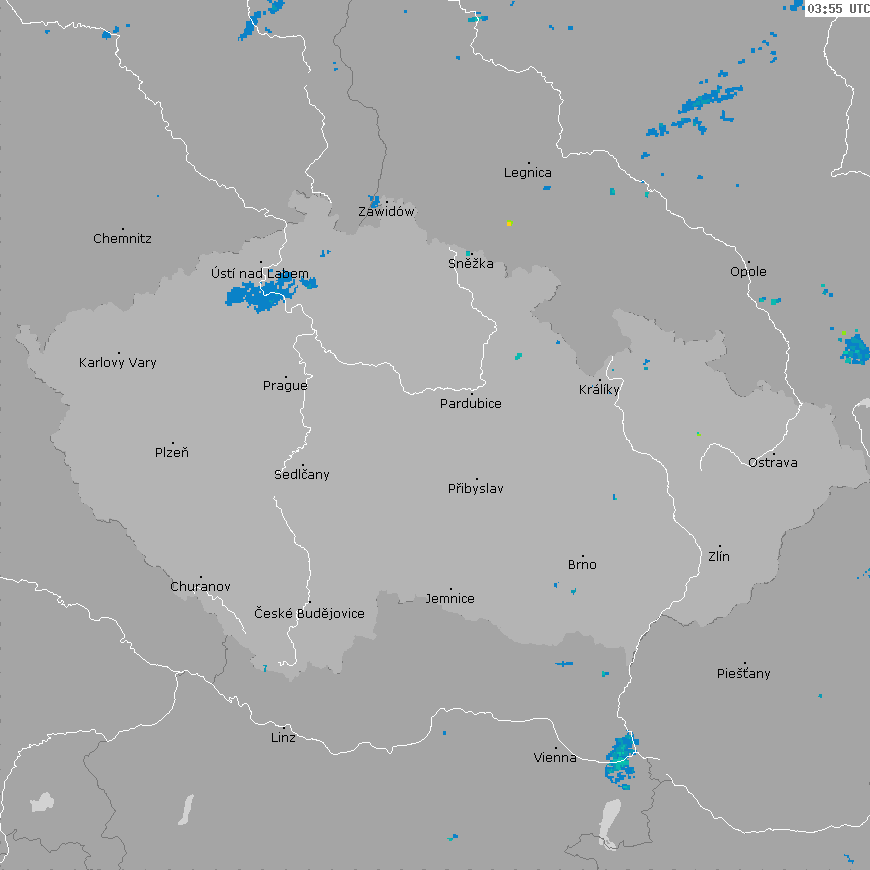870x870 pixels.
Task: Click the blue radar echo east of Vienna
Action: tap(621, 755)
